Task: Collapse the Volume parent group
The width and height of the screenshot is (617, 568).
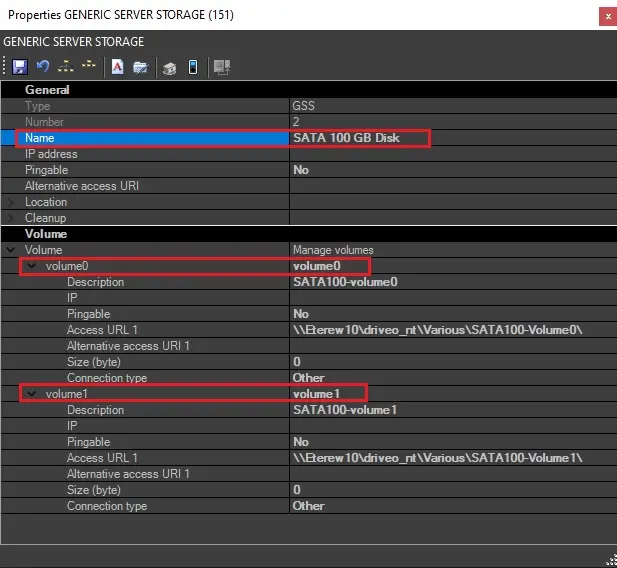Action: click(11, 250)
